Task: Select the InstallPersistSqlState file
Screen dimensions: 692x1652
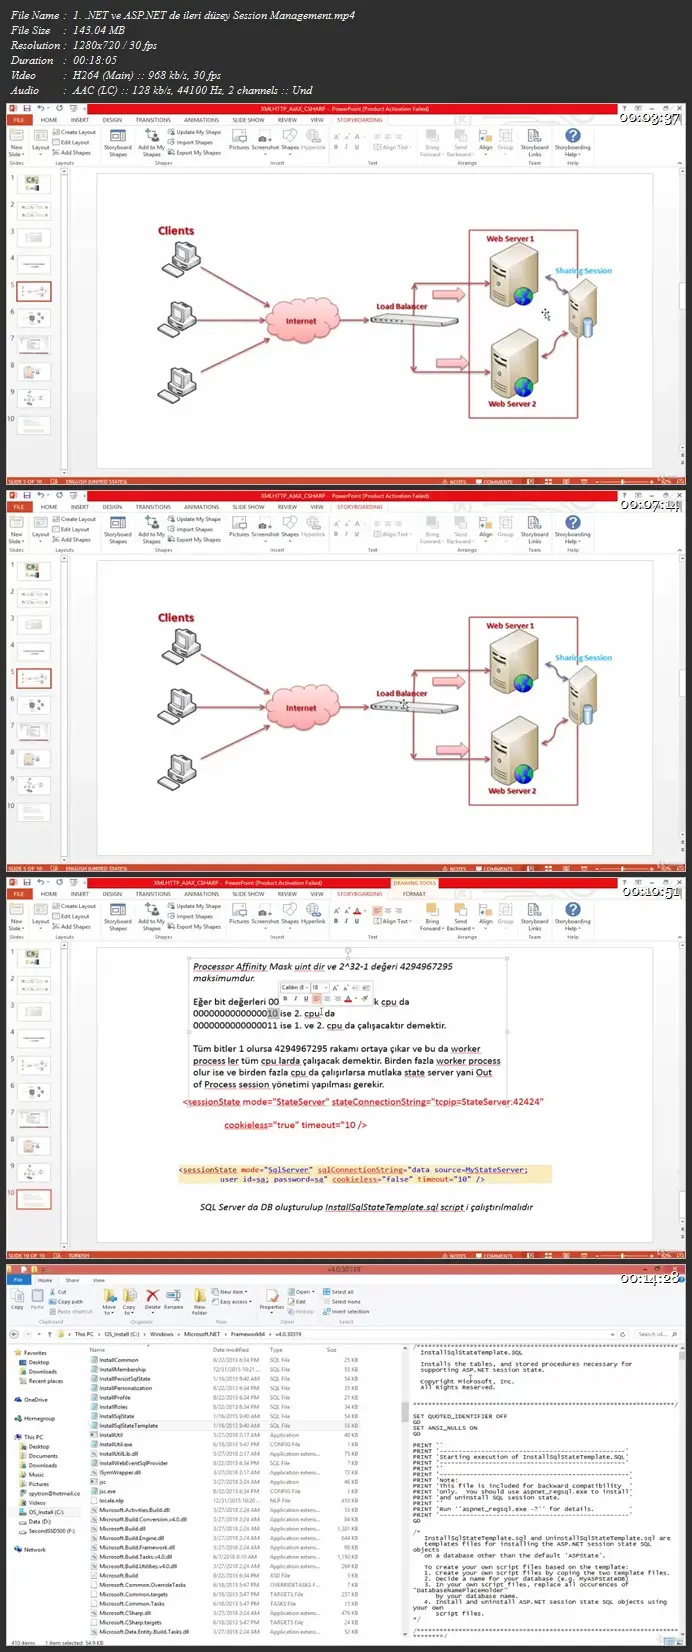Action: point(124,1379)
